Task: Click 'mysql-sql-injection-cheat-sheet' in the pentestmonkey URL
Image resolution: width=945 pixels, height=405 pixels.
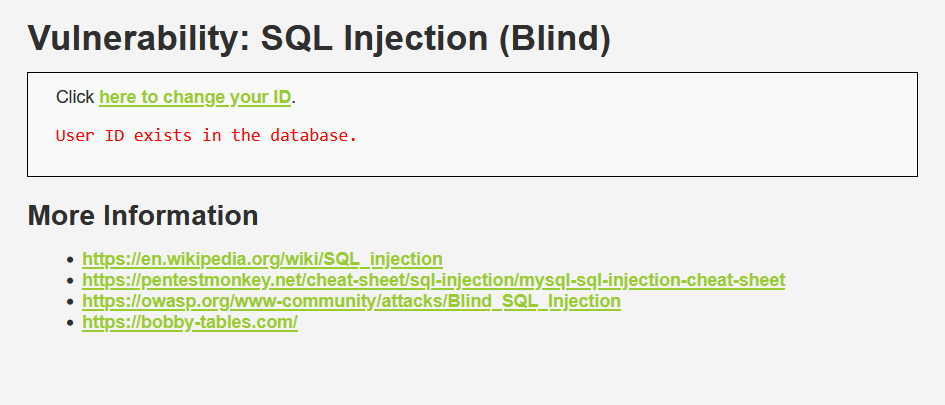Action: click(x=652, y=280)
